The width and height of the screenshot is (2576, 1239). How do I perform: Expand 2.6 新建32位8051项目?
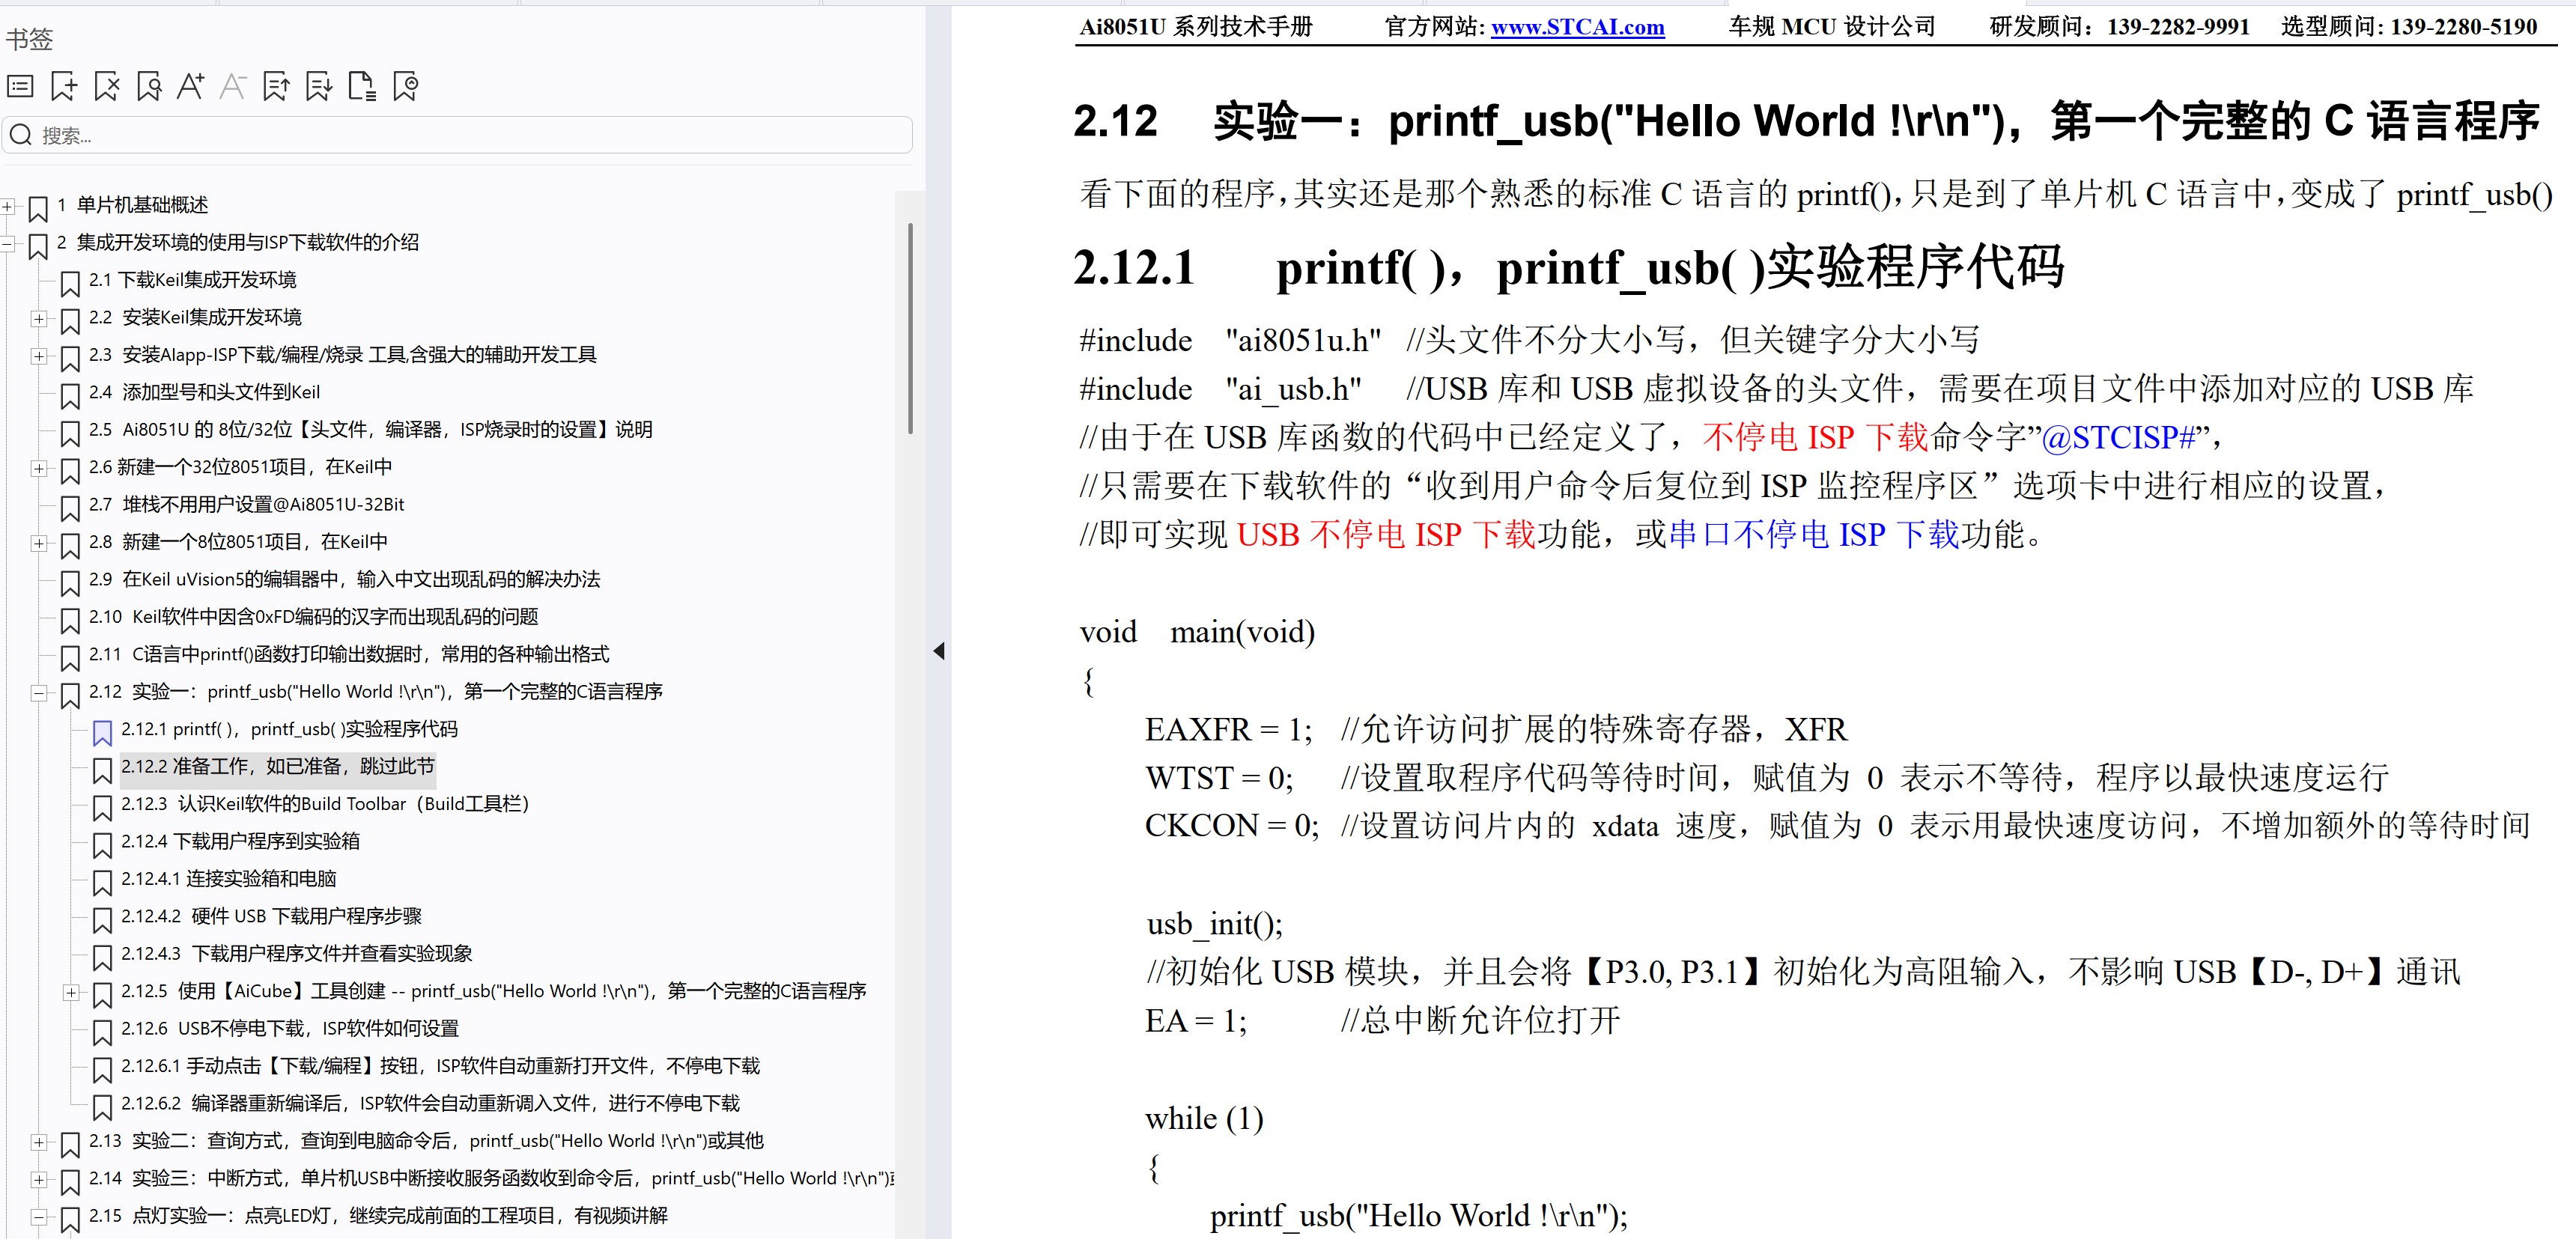tap(39, 468)
